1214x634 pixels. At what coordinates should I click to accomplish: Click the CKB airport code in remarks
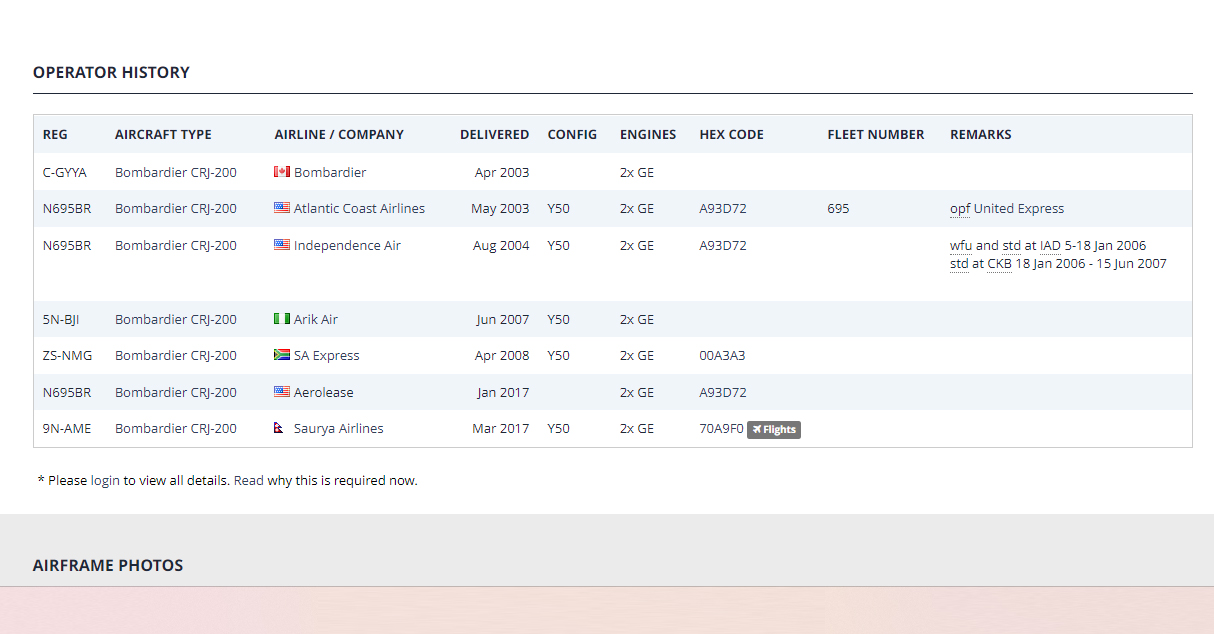click(999, 264)
